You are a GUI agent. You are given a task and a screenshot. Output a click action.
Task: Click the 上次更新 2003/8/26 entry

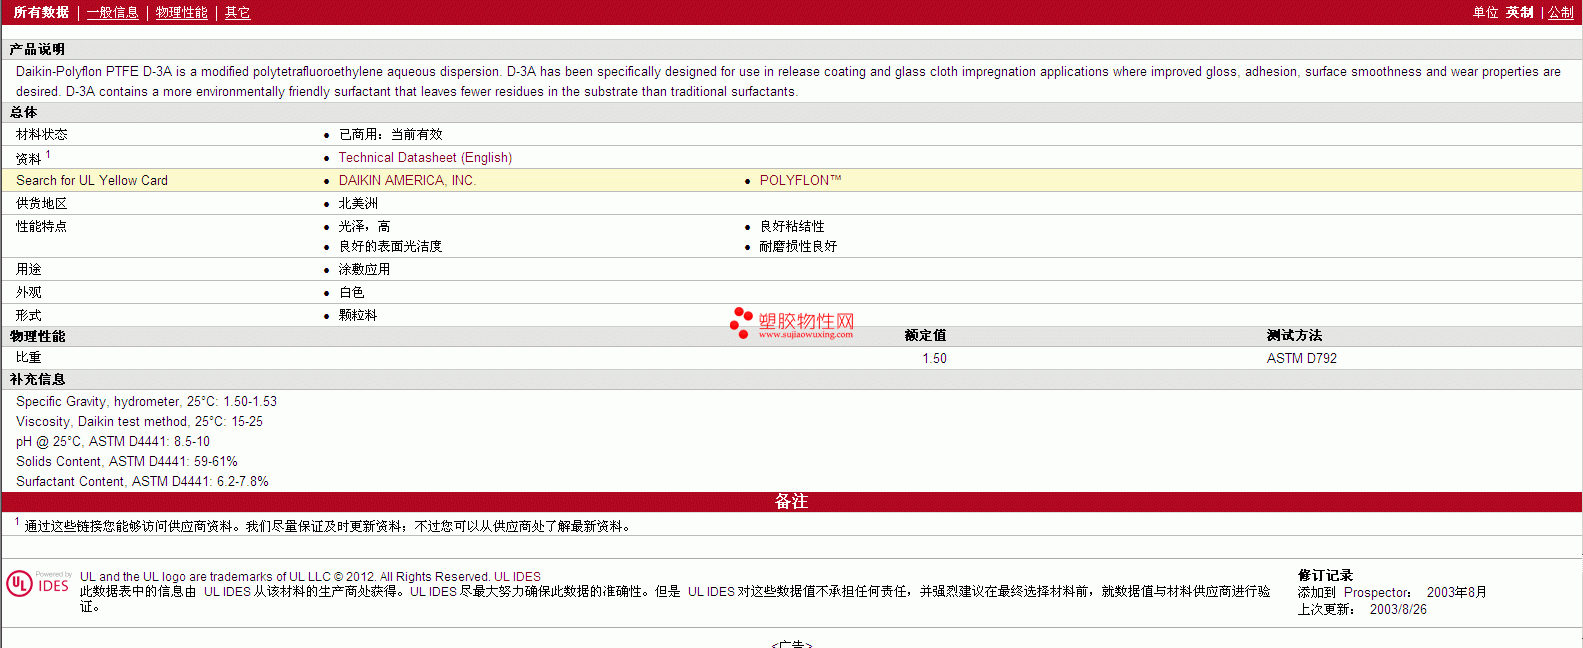(1362, 610)
